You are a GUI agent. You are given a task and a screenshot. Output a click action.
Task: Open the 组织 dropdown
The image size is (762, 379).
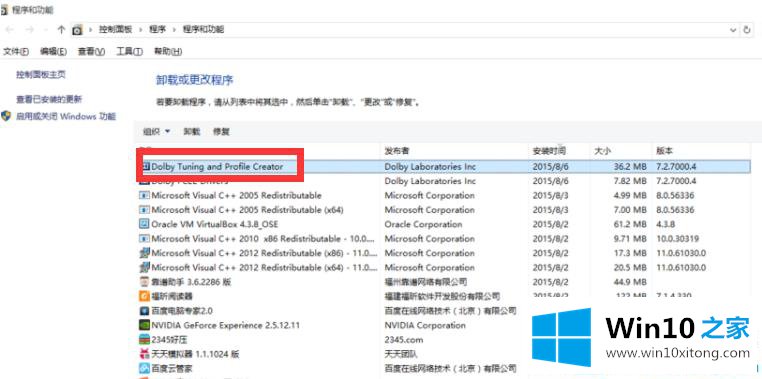tap(157, 131)
